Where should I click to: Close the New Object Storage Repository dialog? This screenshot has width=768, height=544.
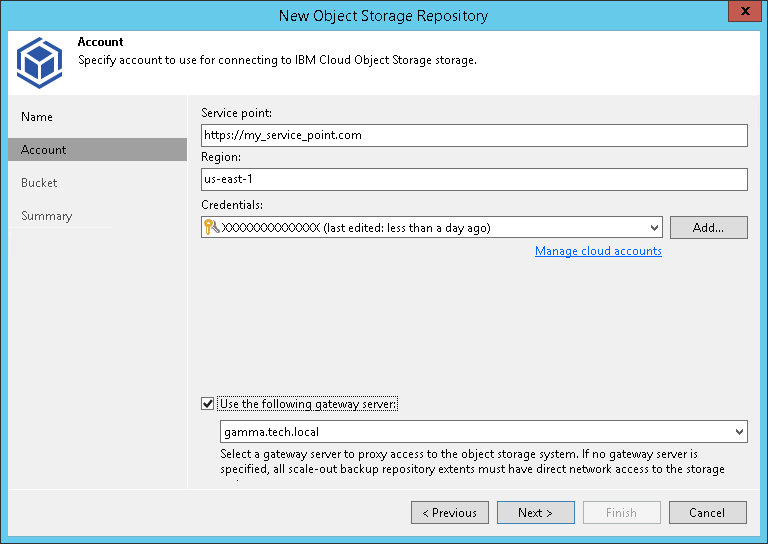pos(742,15)
